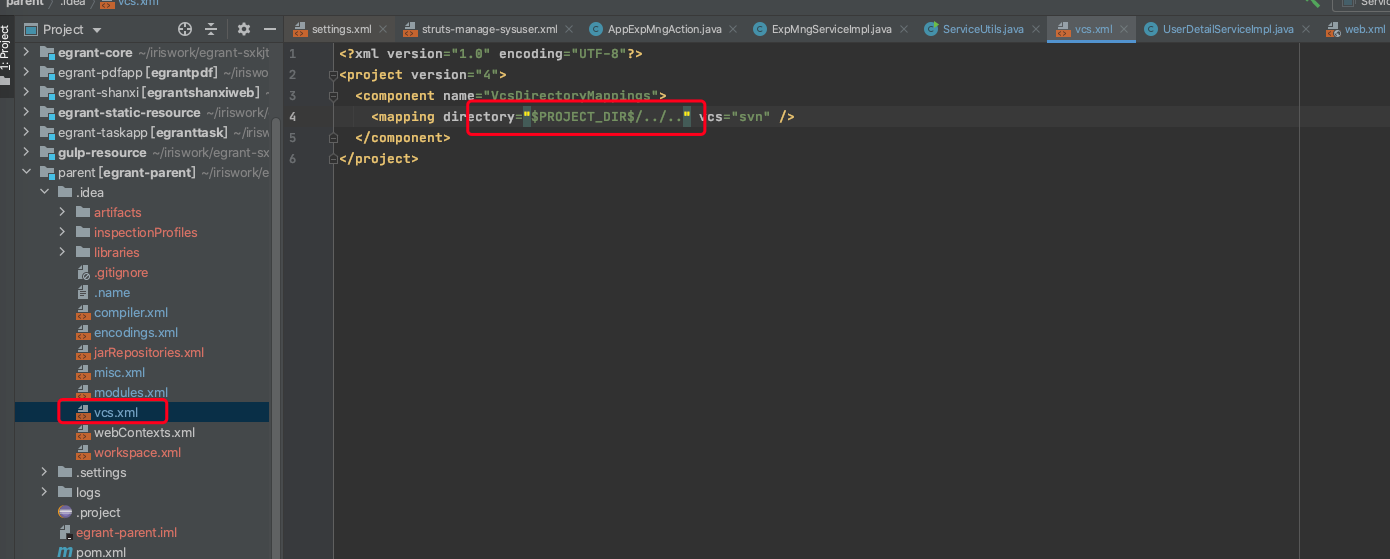Click the collapse all icon in Project panel
This screenshot has height=559, width=1390.
(x=211, y=30)
